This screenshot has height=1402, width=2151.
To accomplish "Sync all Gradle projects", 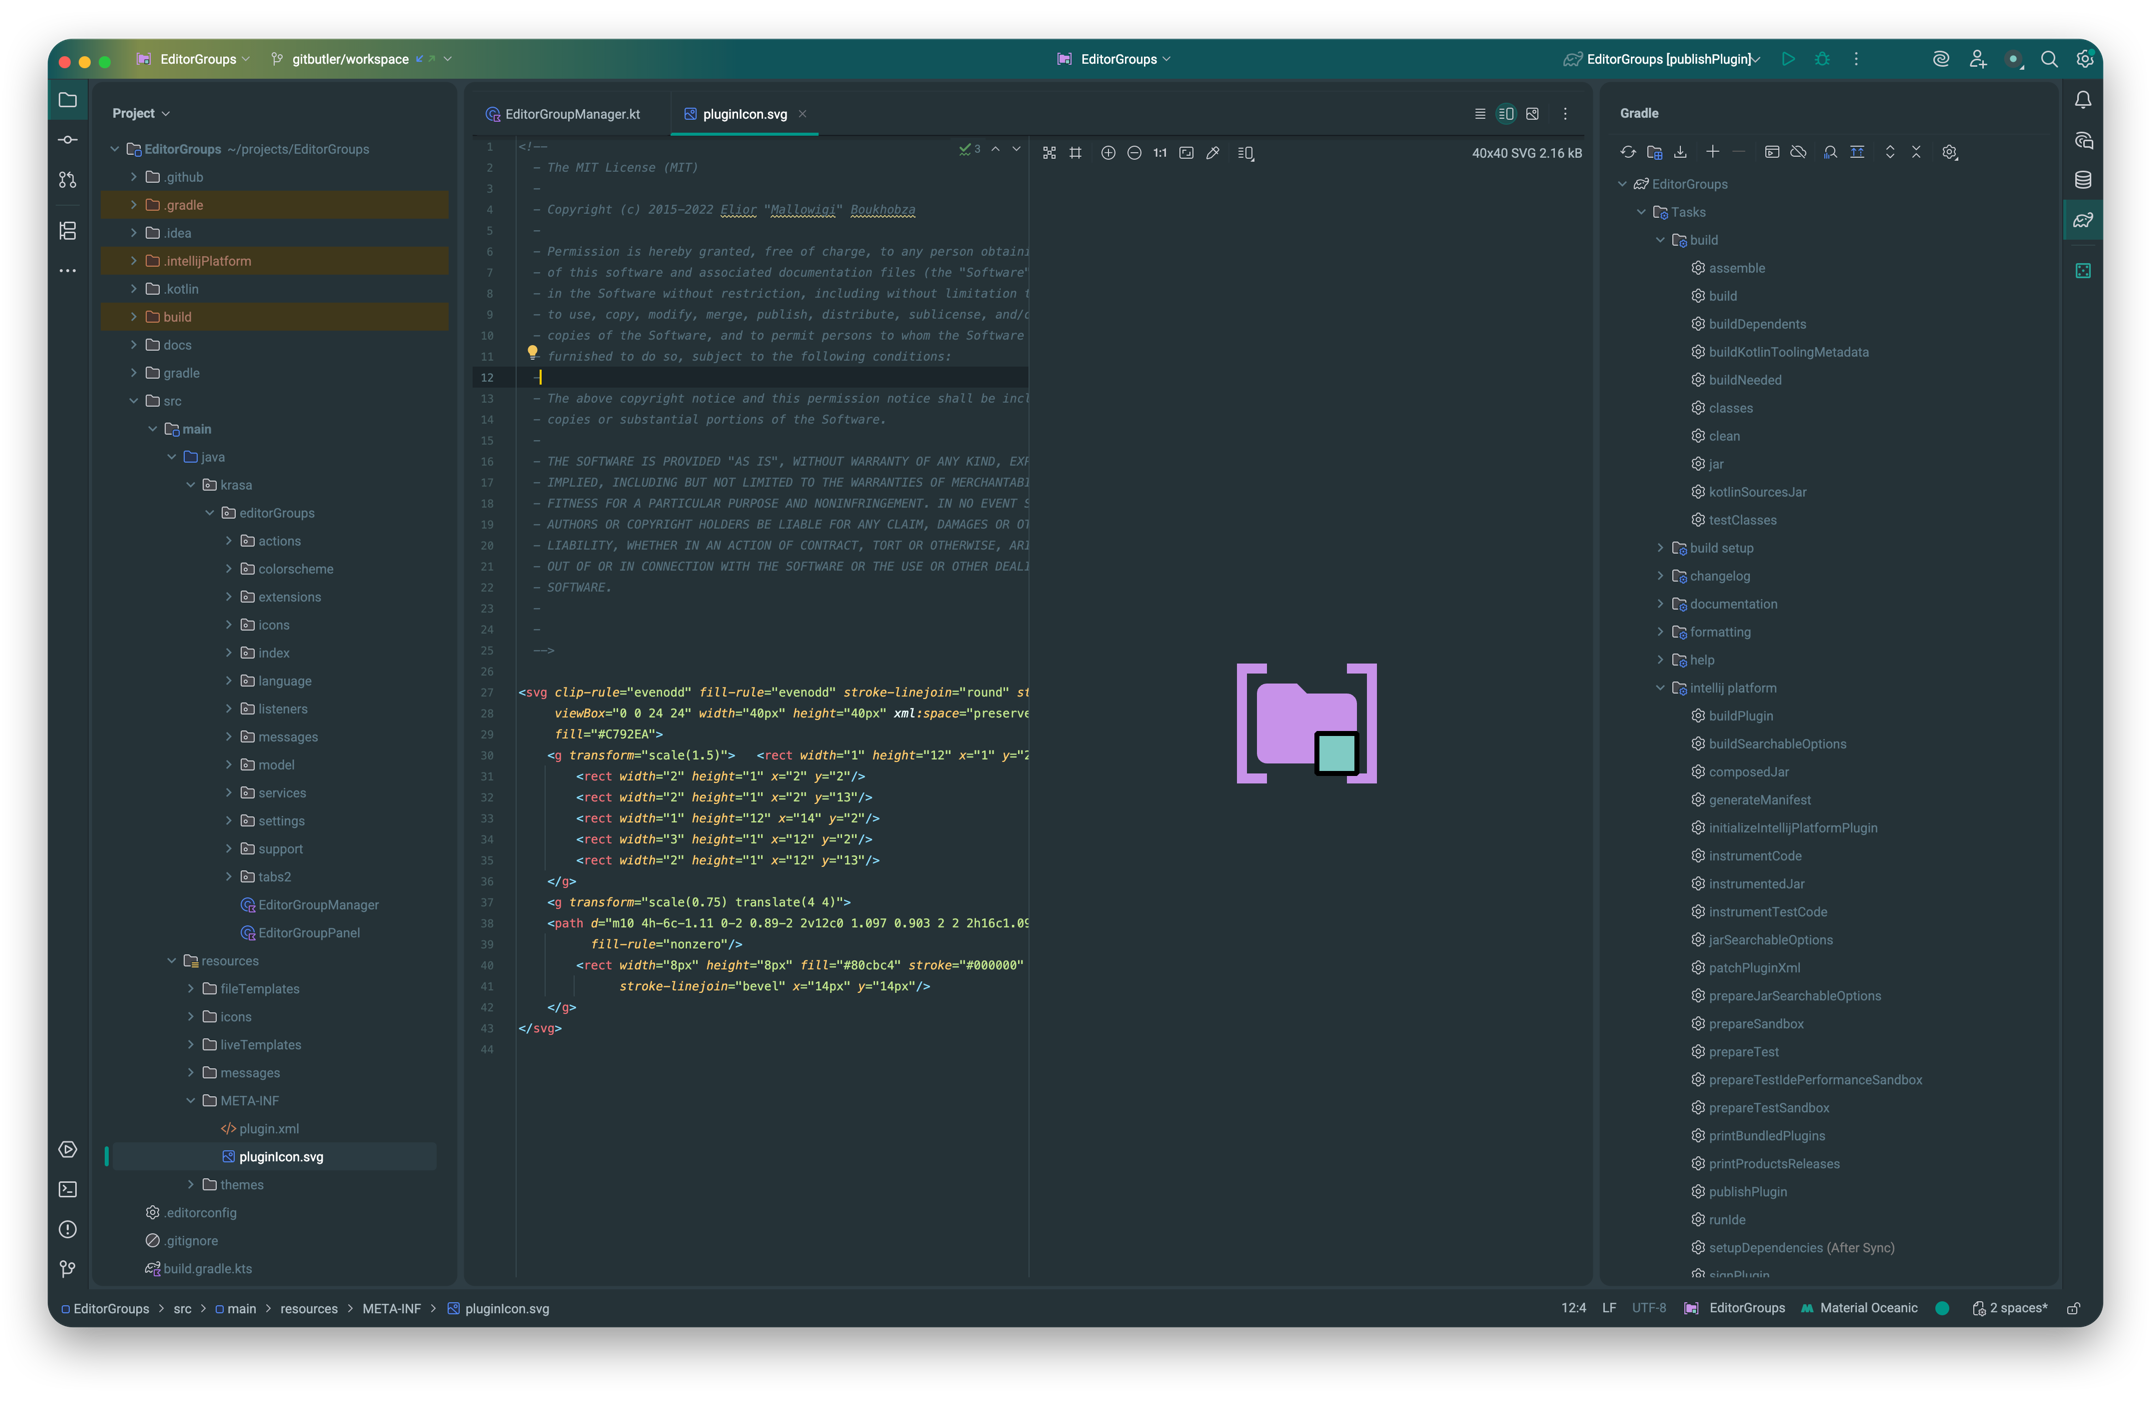I will point(1628,152).
